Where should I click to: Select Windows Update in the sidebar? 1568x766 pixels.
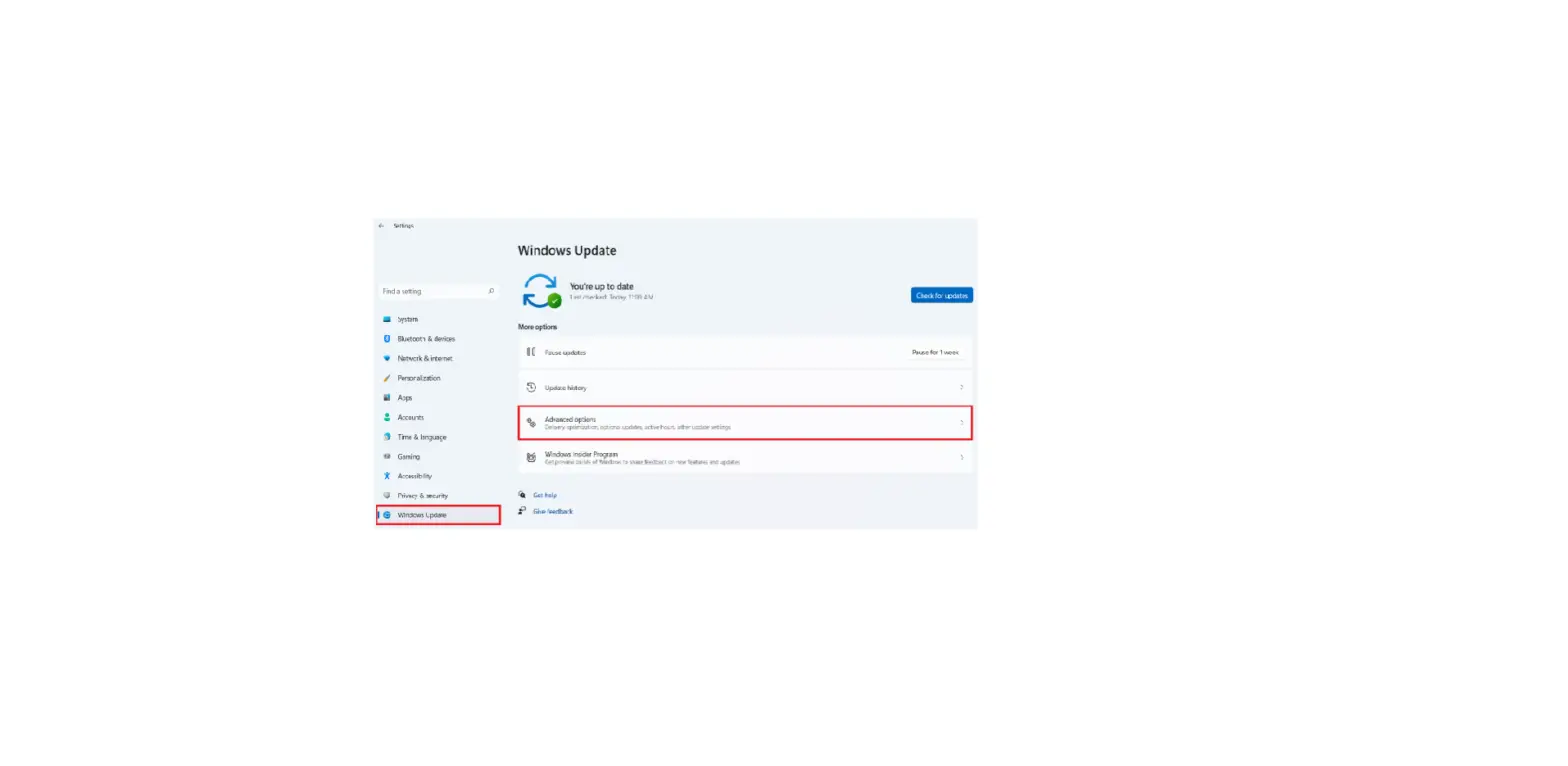(438, 515)
